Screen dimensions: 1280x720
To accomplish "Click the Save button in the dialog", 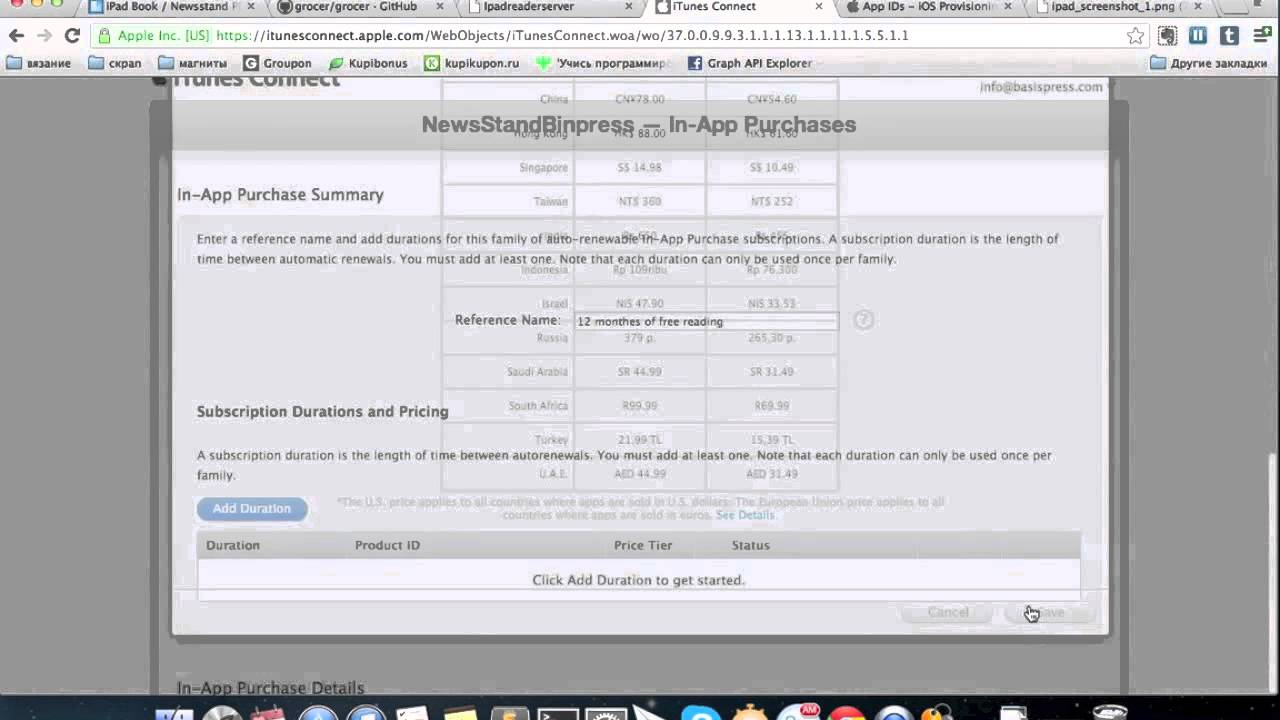I will pos(1049,612).
